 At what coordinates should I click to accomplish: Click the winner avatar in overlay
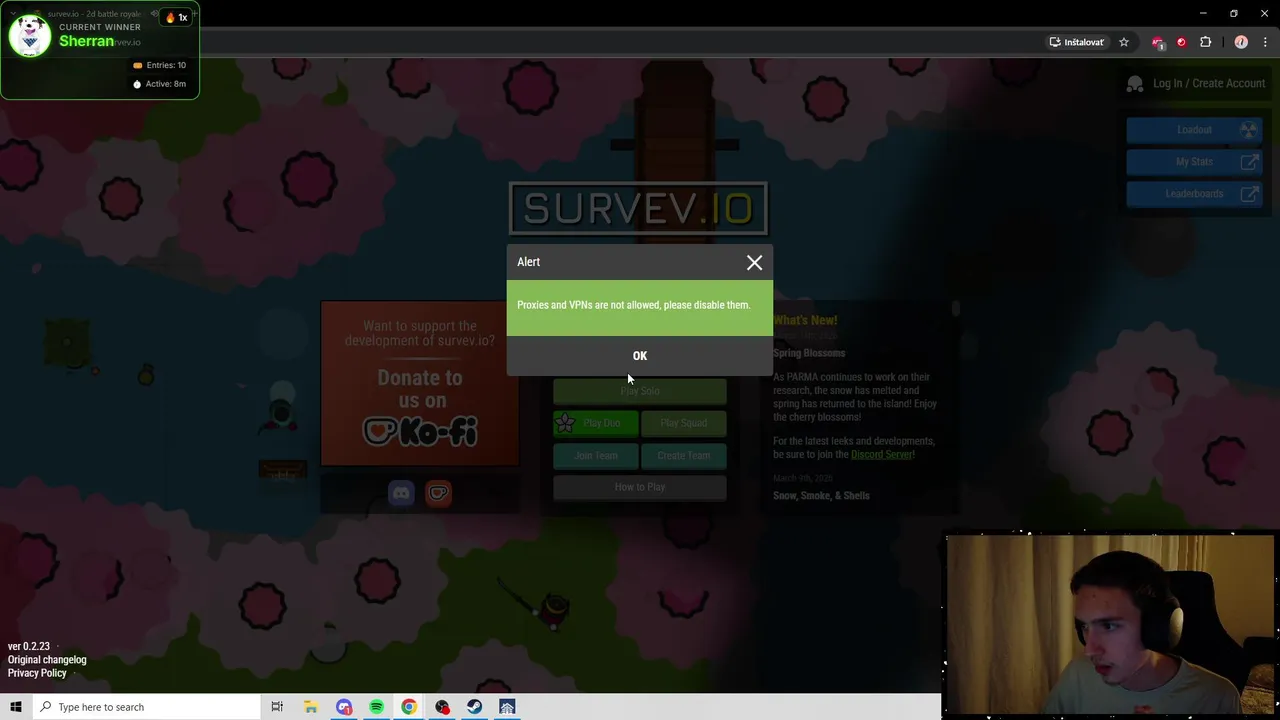[x=29, y=37]
